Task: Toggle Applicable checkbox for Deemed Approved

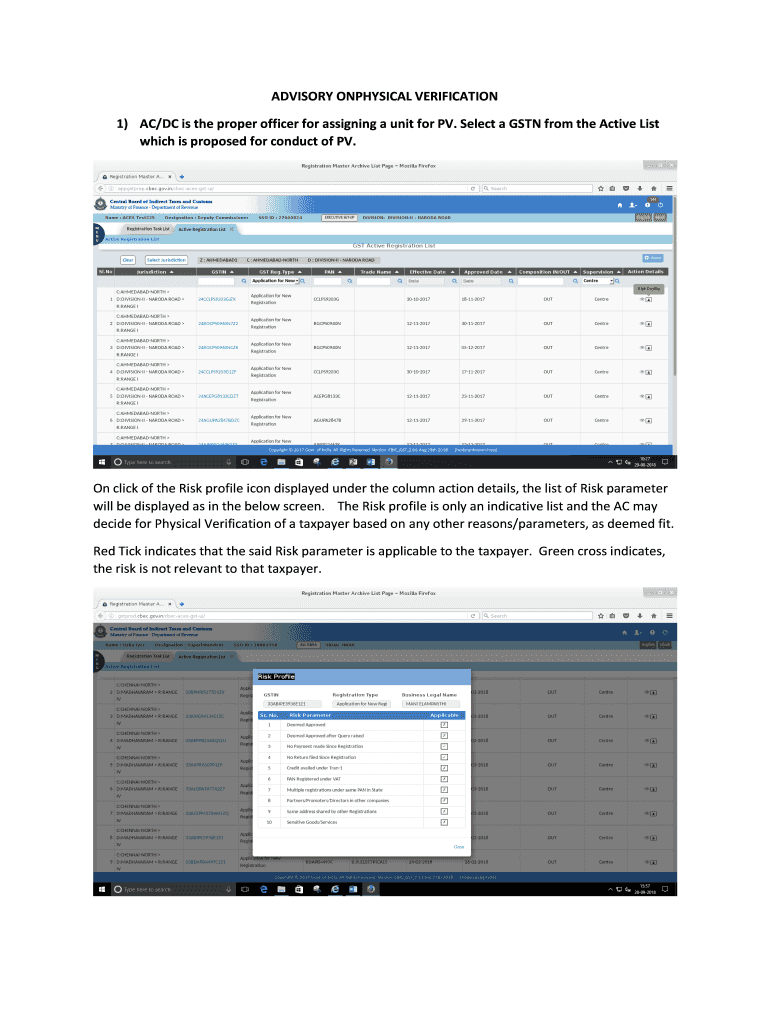Action: point(443,723)
